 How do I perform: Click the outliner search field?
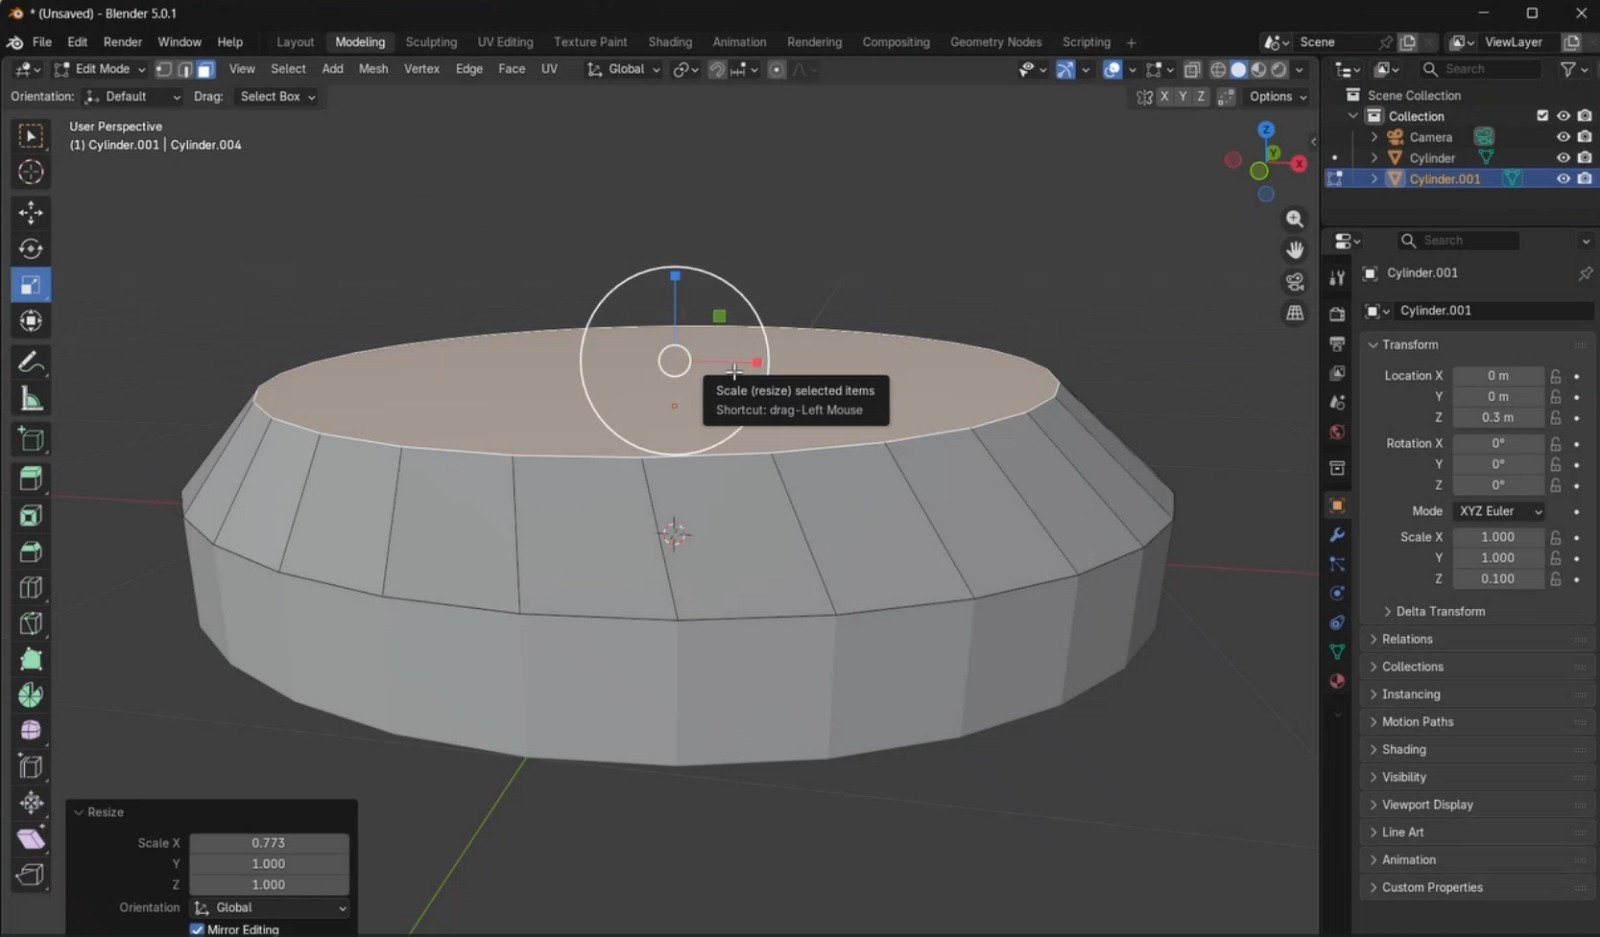1480,68
